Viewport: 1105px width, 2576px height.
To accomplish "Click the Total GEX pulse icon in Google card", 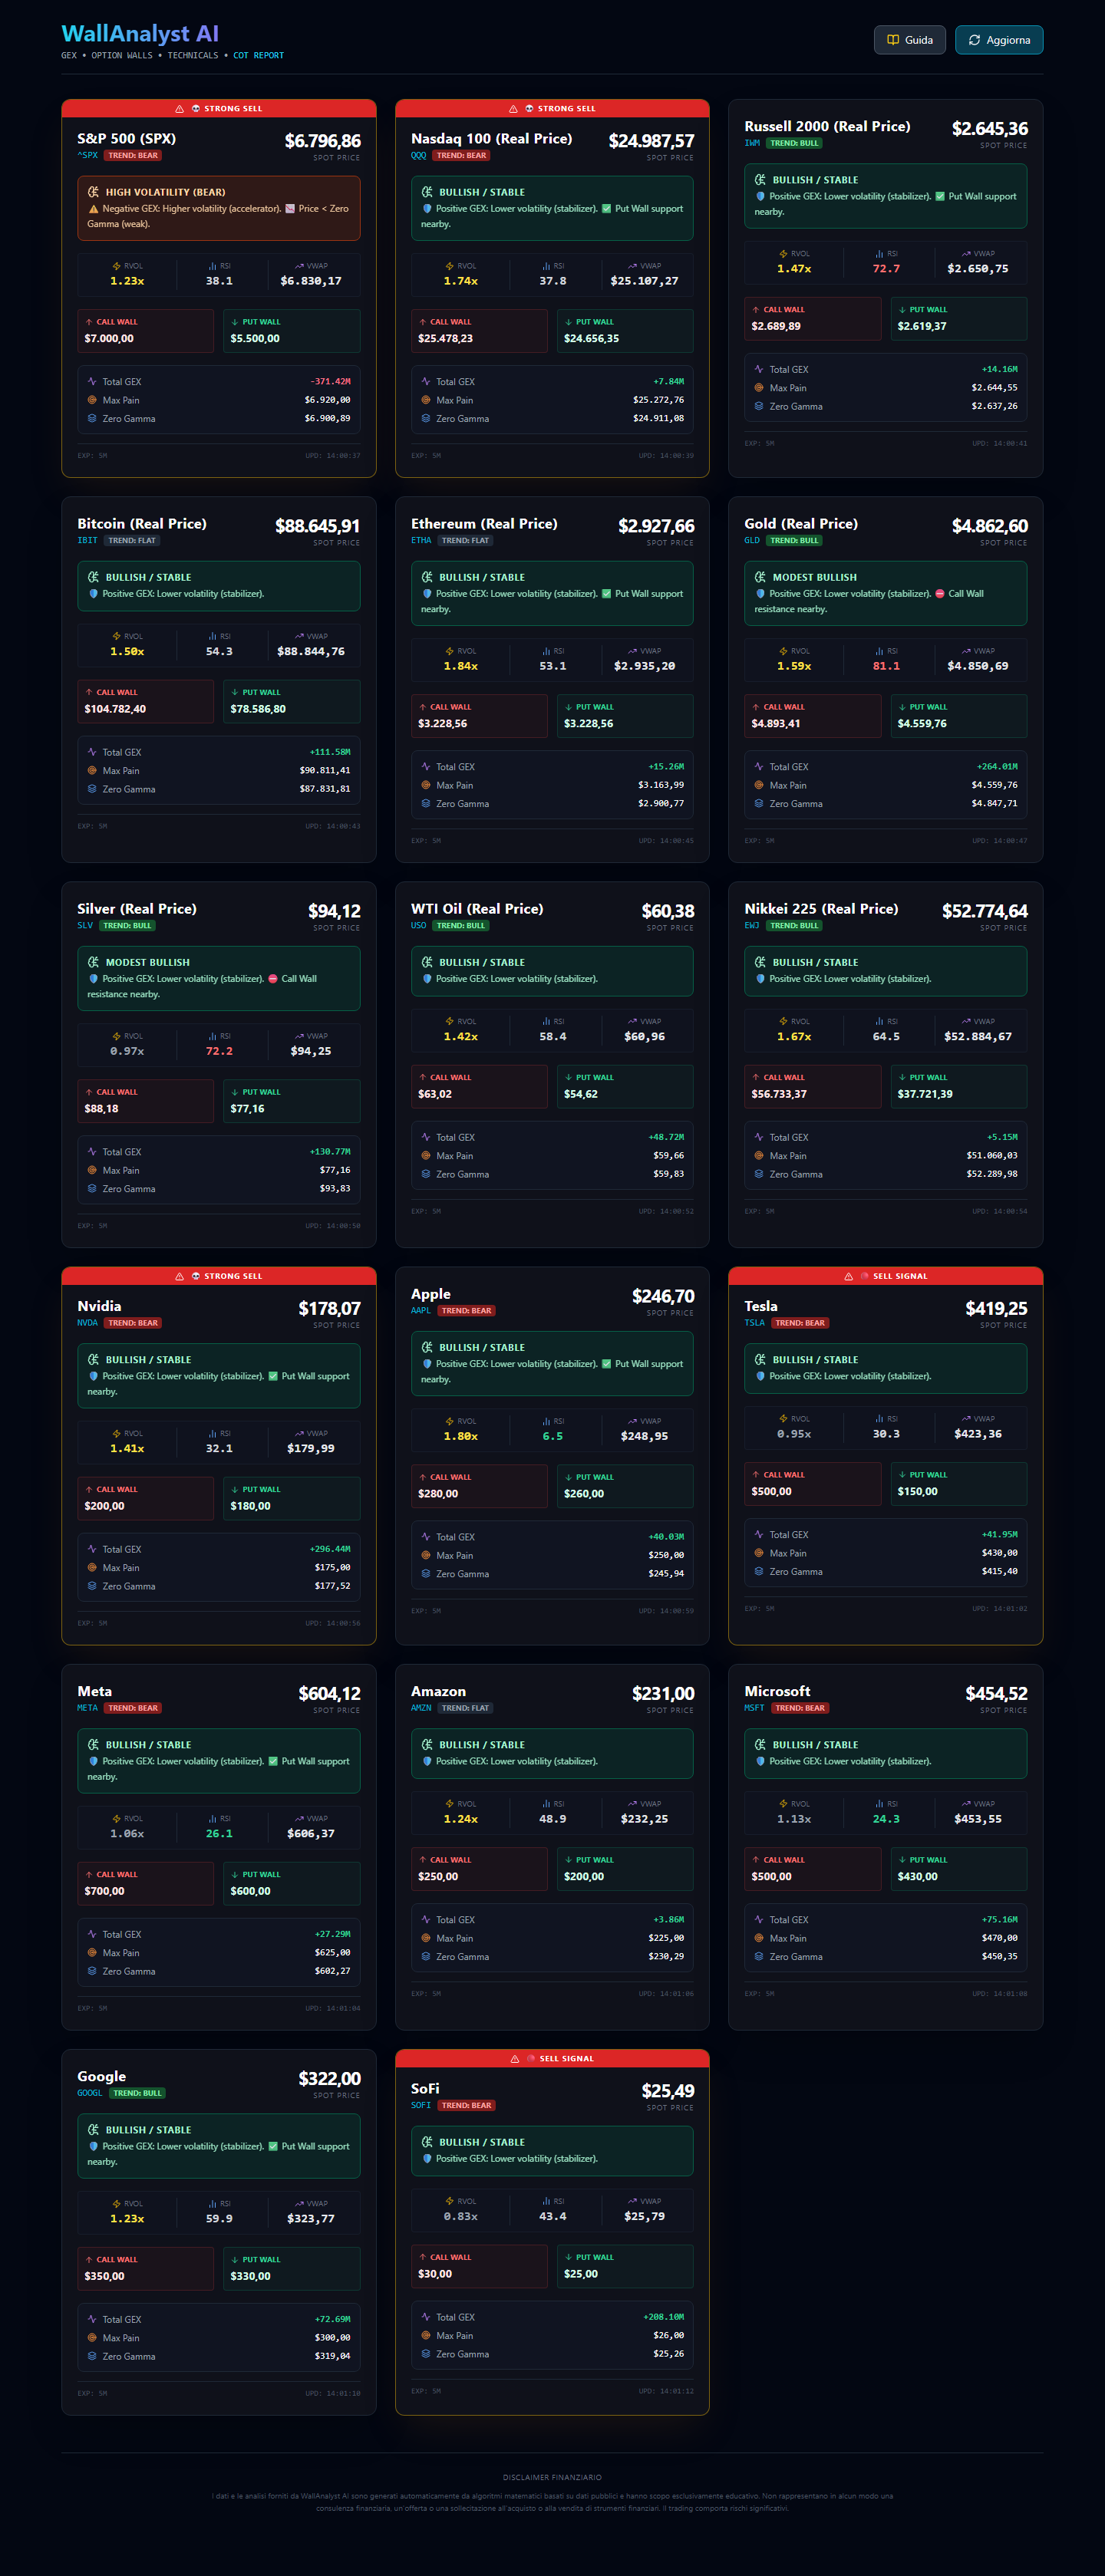I will (92, 2319).
